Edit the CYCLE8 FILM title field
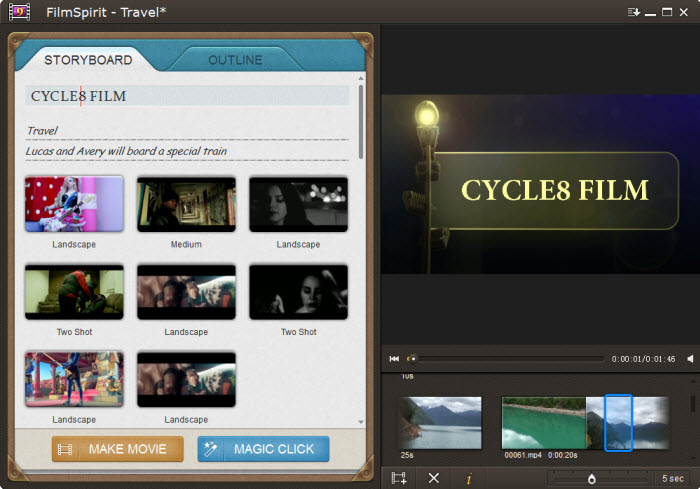Viewport: 700px width, 489px height. point(188,96)
